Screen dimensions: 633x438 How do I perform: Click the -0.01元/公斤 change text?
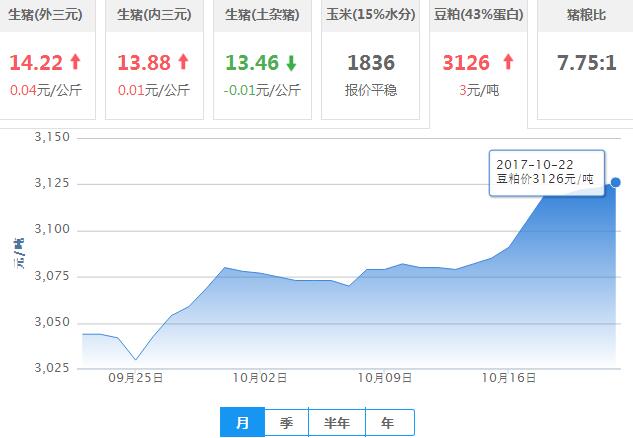coord(262,90)
